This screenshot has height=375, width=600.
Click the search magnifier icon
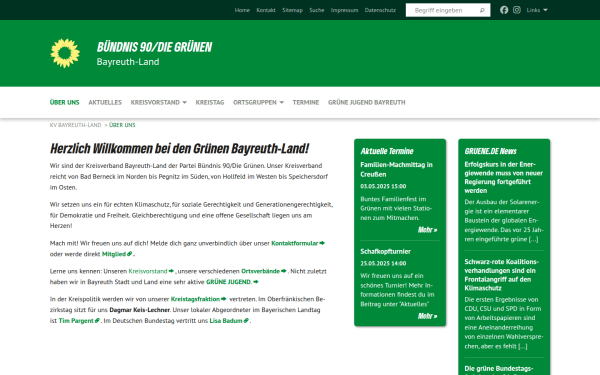tap(482, 10)
